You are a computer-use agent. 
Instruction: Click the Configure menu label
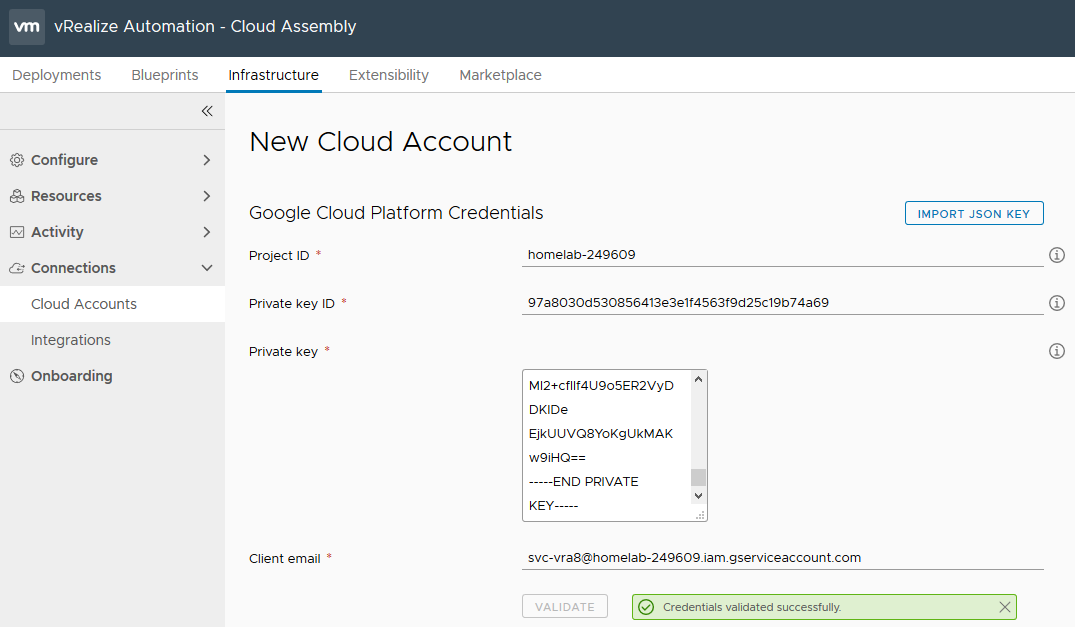64,160
